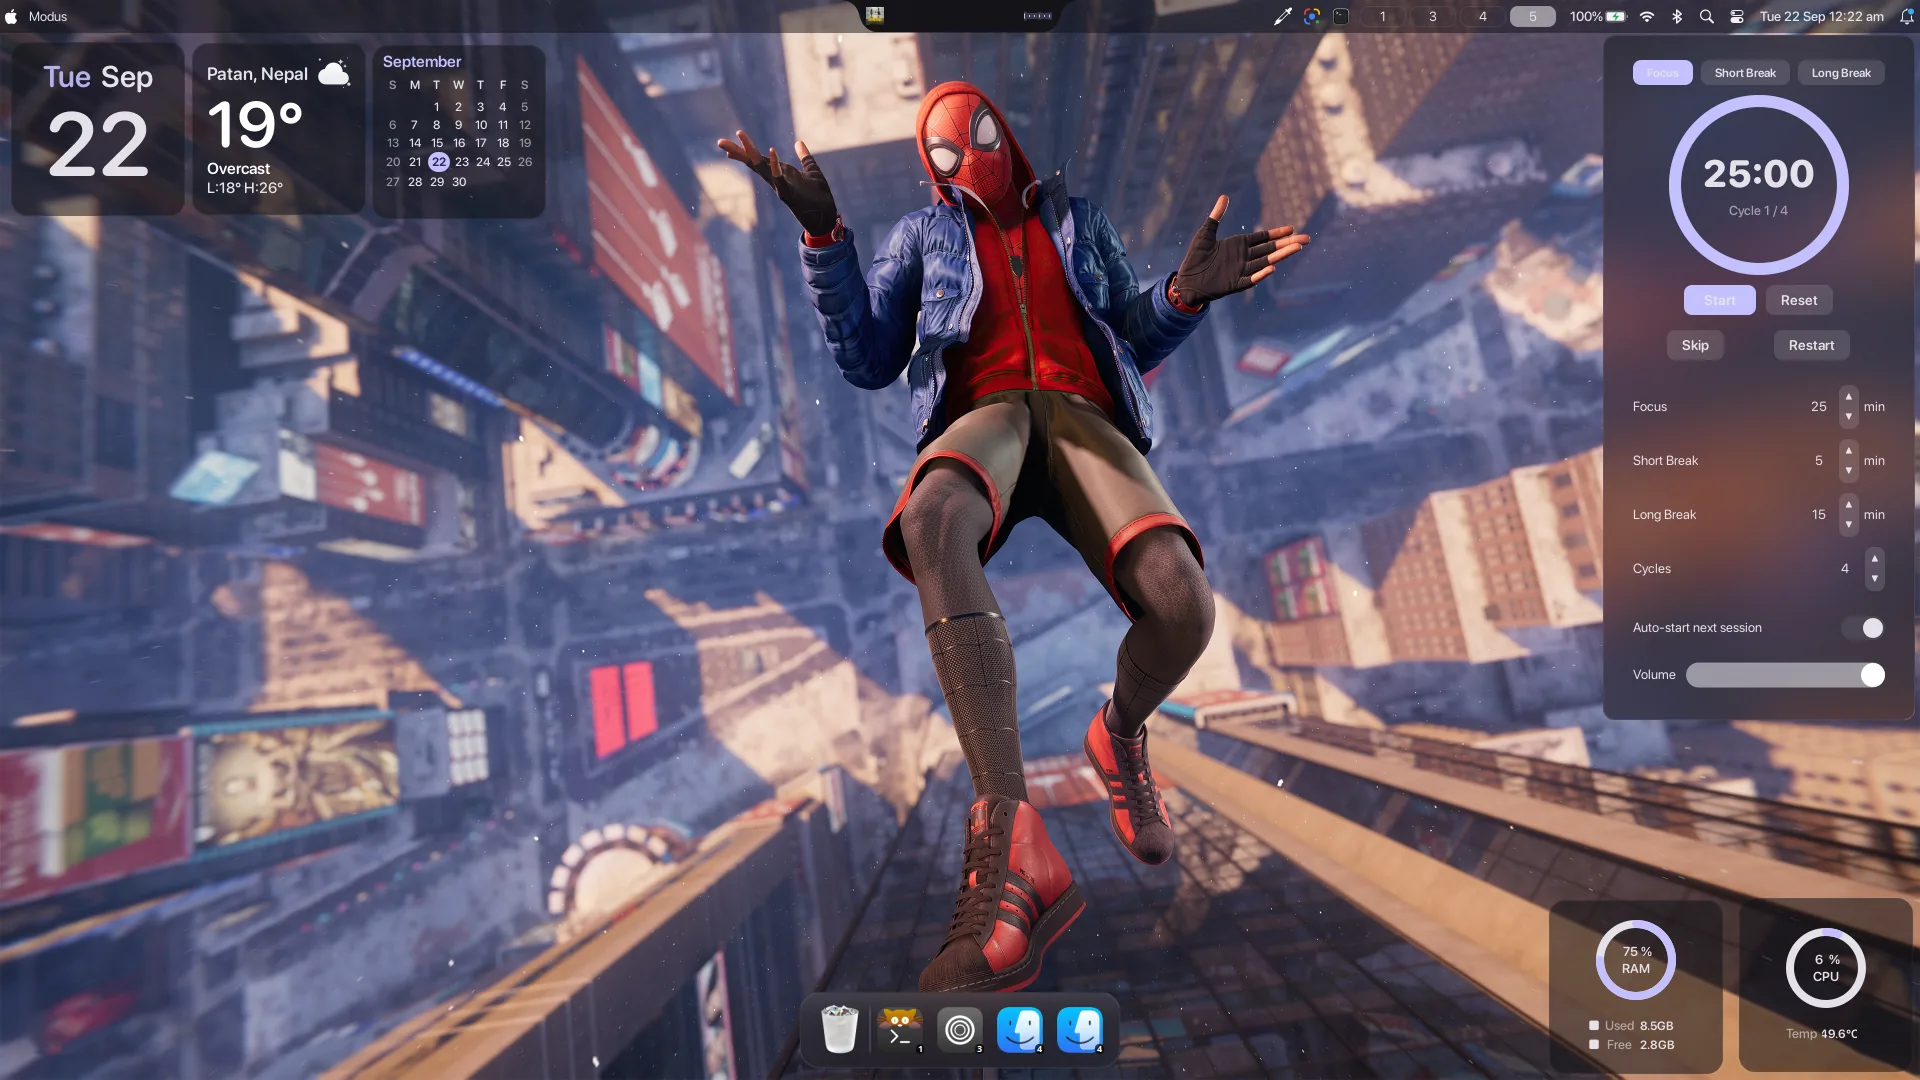This screenshot has width=1920, height=1080.
Task: Decrease Focus minutes with down arrow
Action: (x=1848, y=416)
